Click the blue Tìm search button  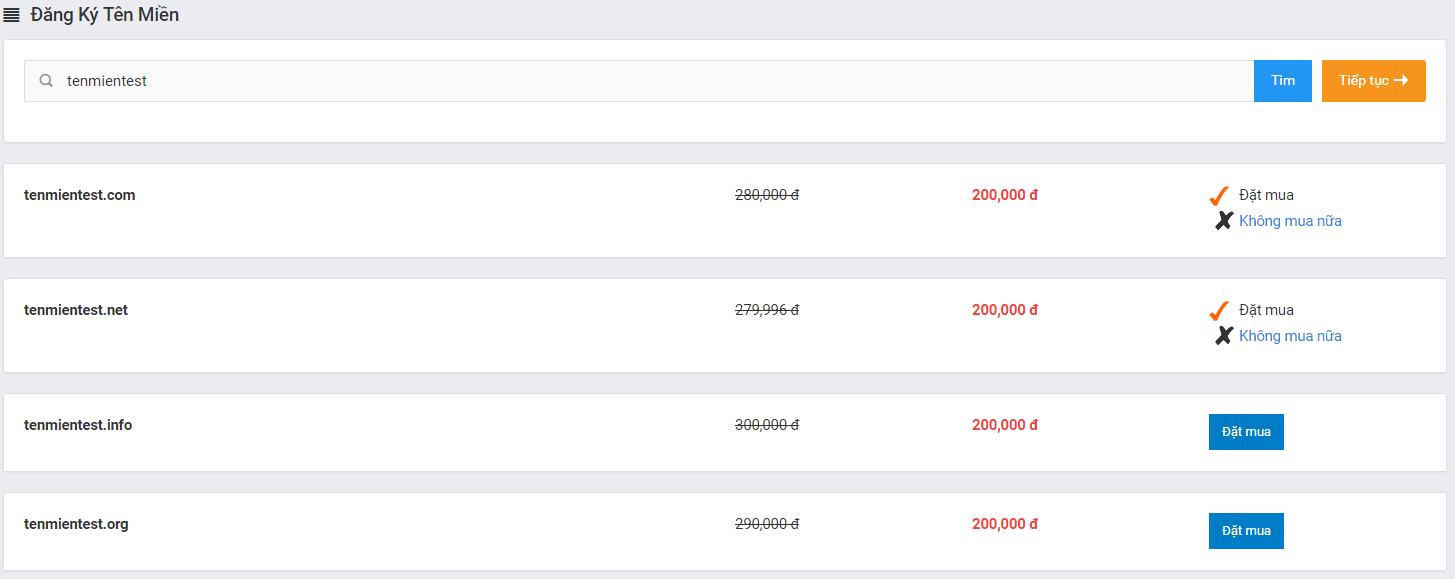(1283, 81)
